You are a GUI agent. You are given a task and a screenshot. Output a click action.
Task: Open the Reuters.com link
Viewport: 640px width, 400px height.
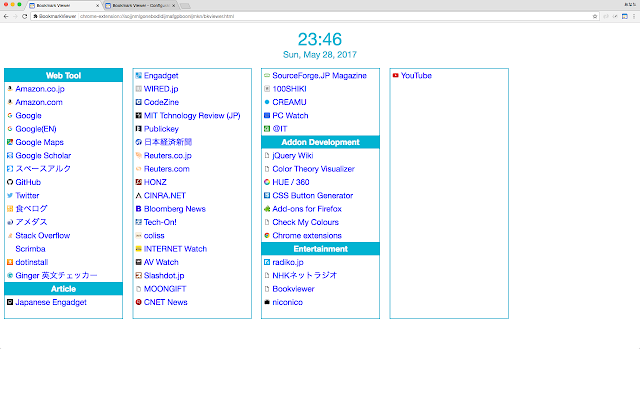(167, 169)
